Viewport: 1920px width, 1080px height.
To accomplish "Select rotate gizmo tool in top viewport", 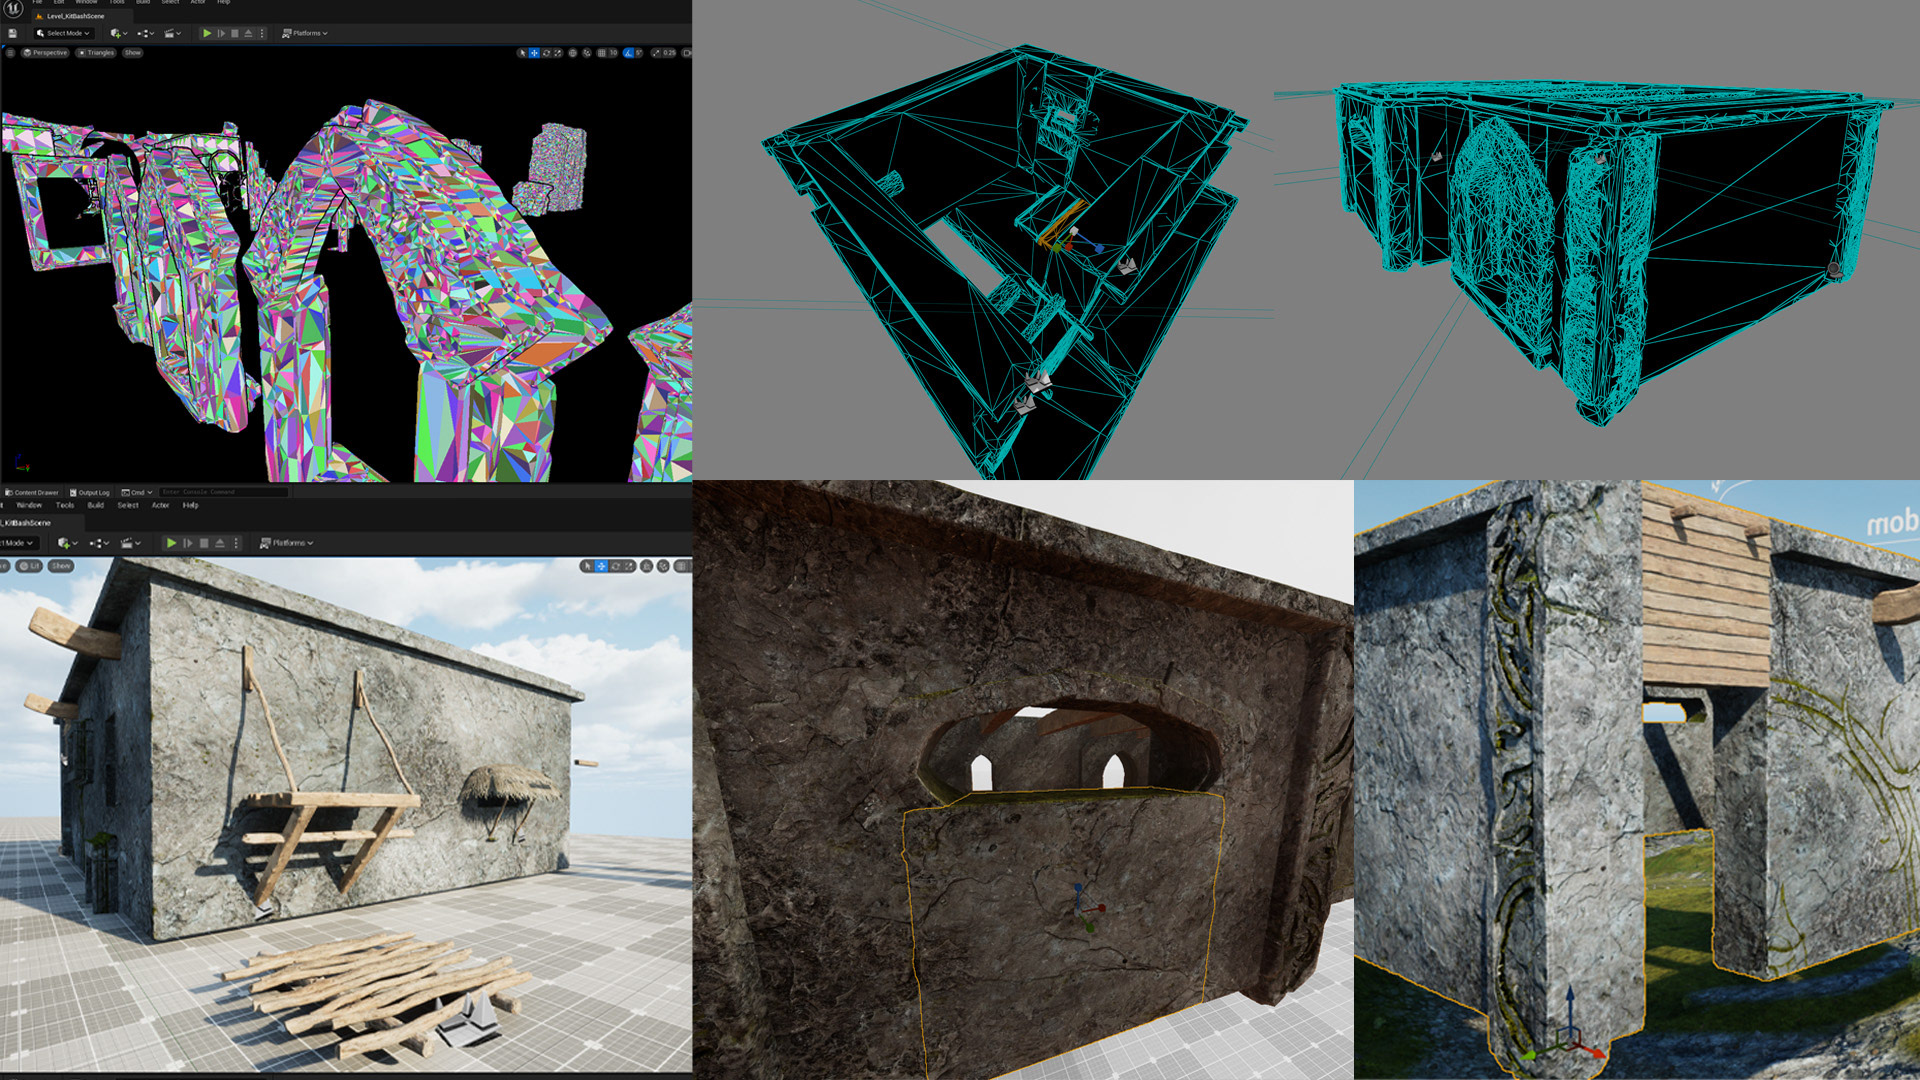I will pos(546,53).
